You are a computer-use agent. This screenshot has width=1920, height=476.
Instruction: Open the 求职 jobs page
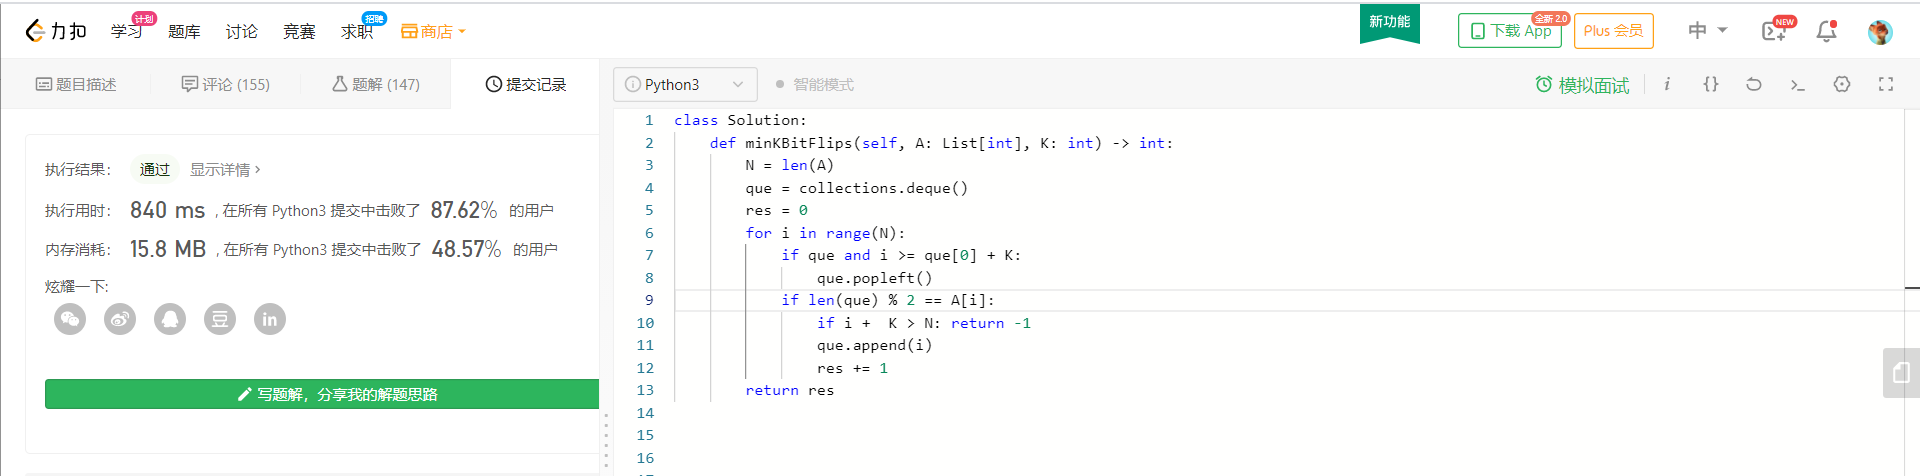tap(357, 31)
